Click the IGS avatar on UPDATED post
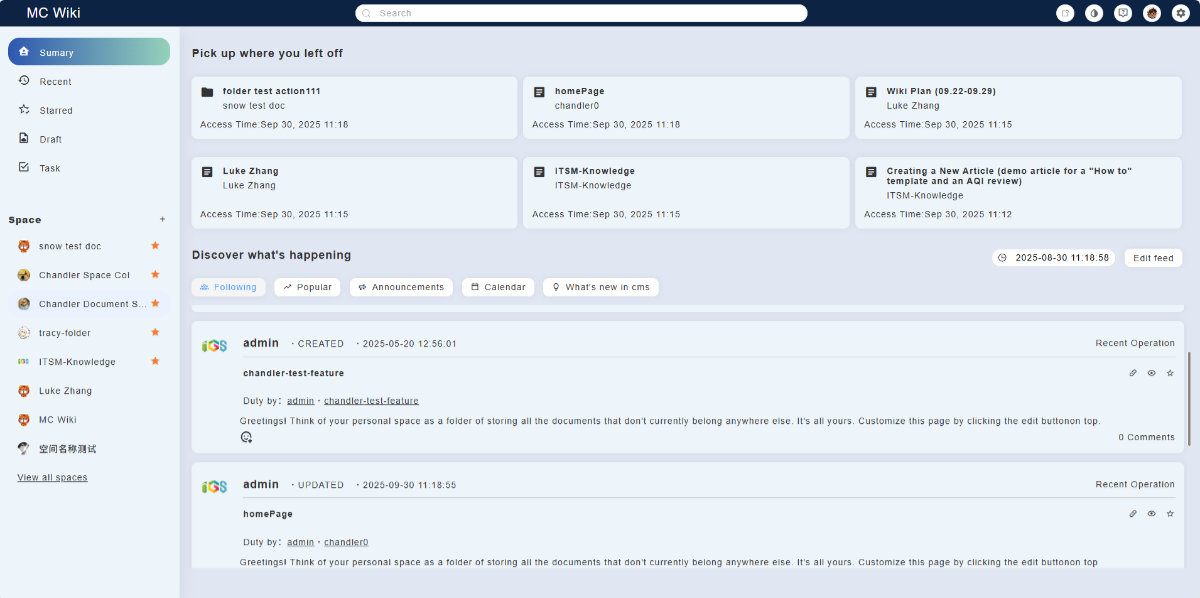Screen dimensions: 1200x598 [214, 487]
